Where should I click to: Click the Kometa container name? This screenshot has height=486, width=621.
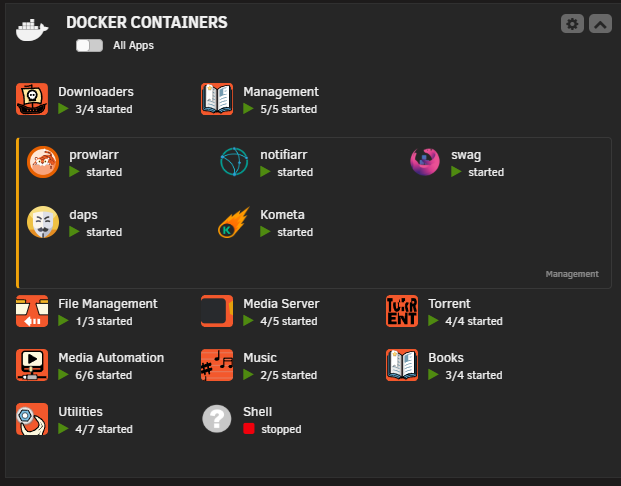282,215
